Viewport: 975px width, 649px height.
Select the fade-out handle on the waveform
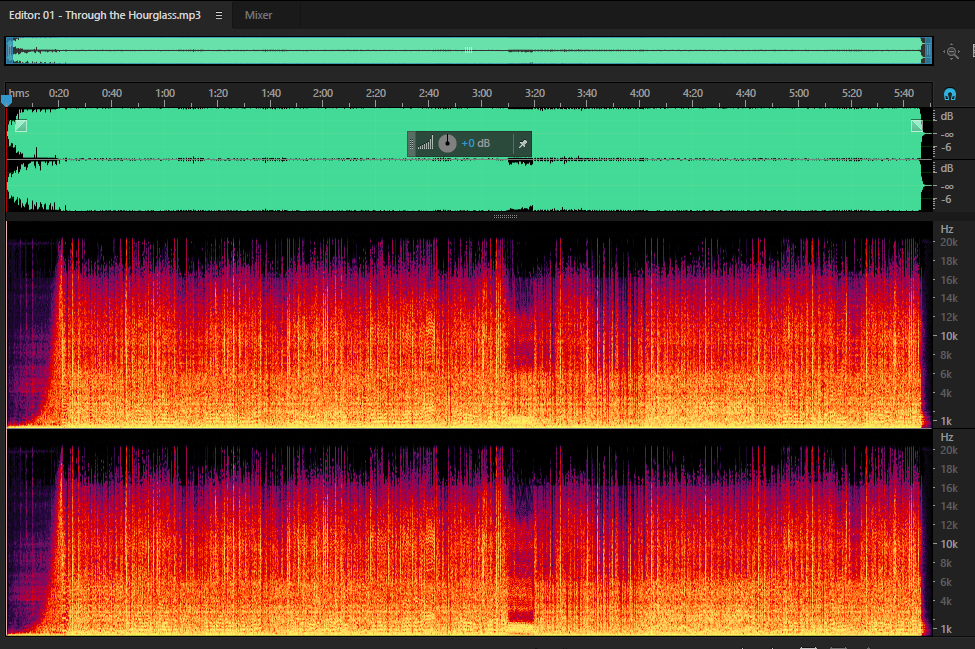[x=917, y=126]
